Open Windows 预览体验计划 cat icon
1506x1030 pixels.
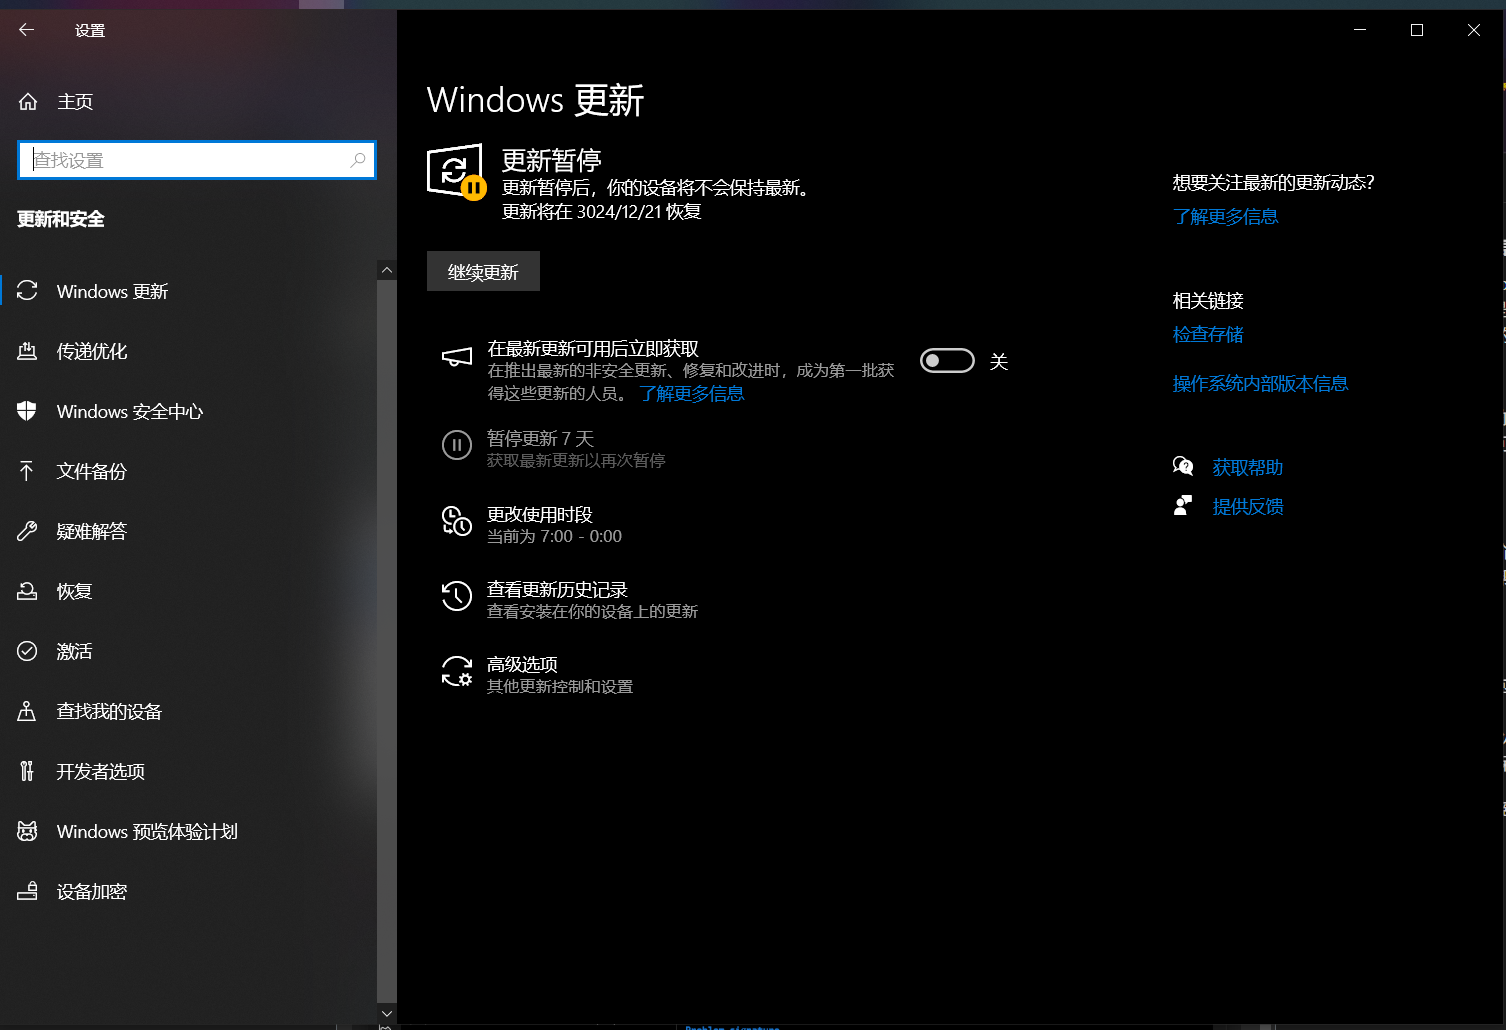pos(27,831)
